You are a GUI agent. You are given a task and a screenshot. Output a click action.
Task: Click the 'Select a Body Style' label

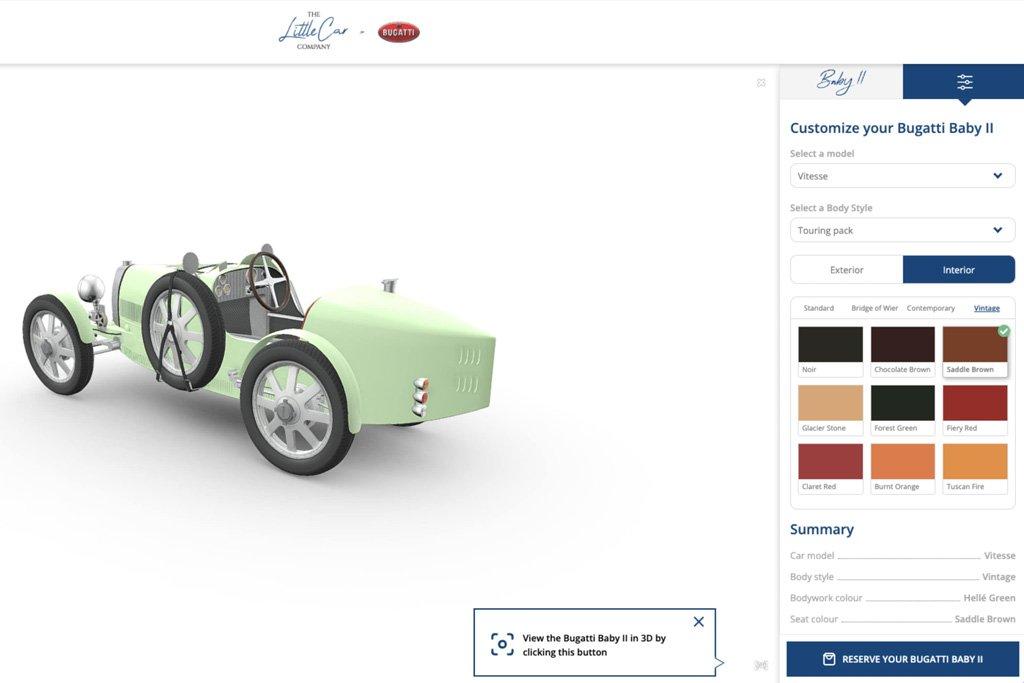(x=831, y=208)
